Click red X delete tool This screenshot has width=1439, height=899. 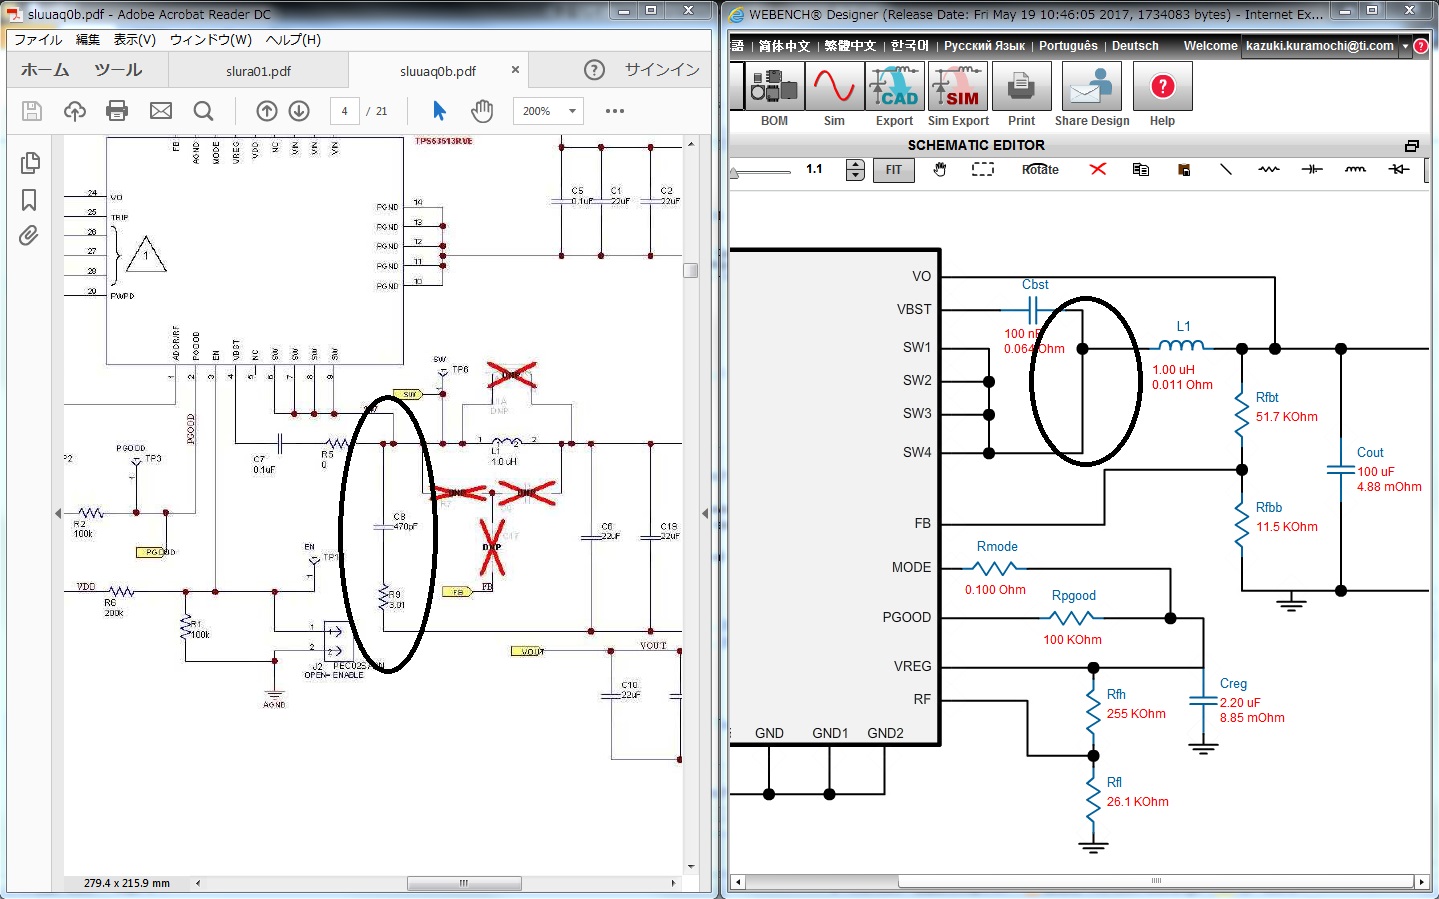(1098, 169)
